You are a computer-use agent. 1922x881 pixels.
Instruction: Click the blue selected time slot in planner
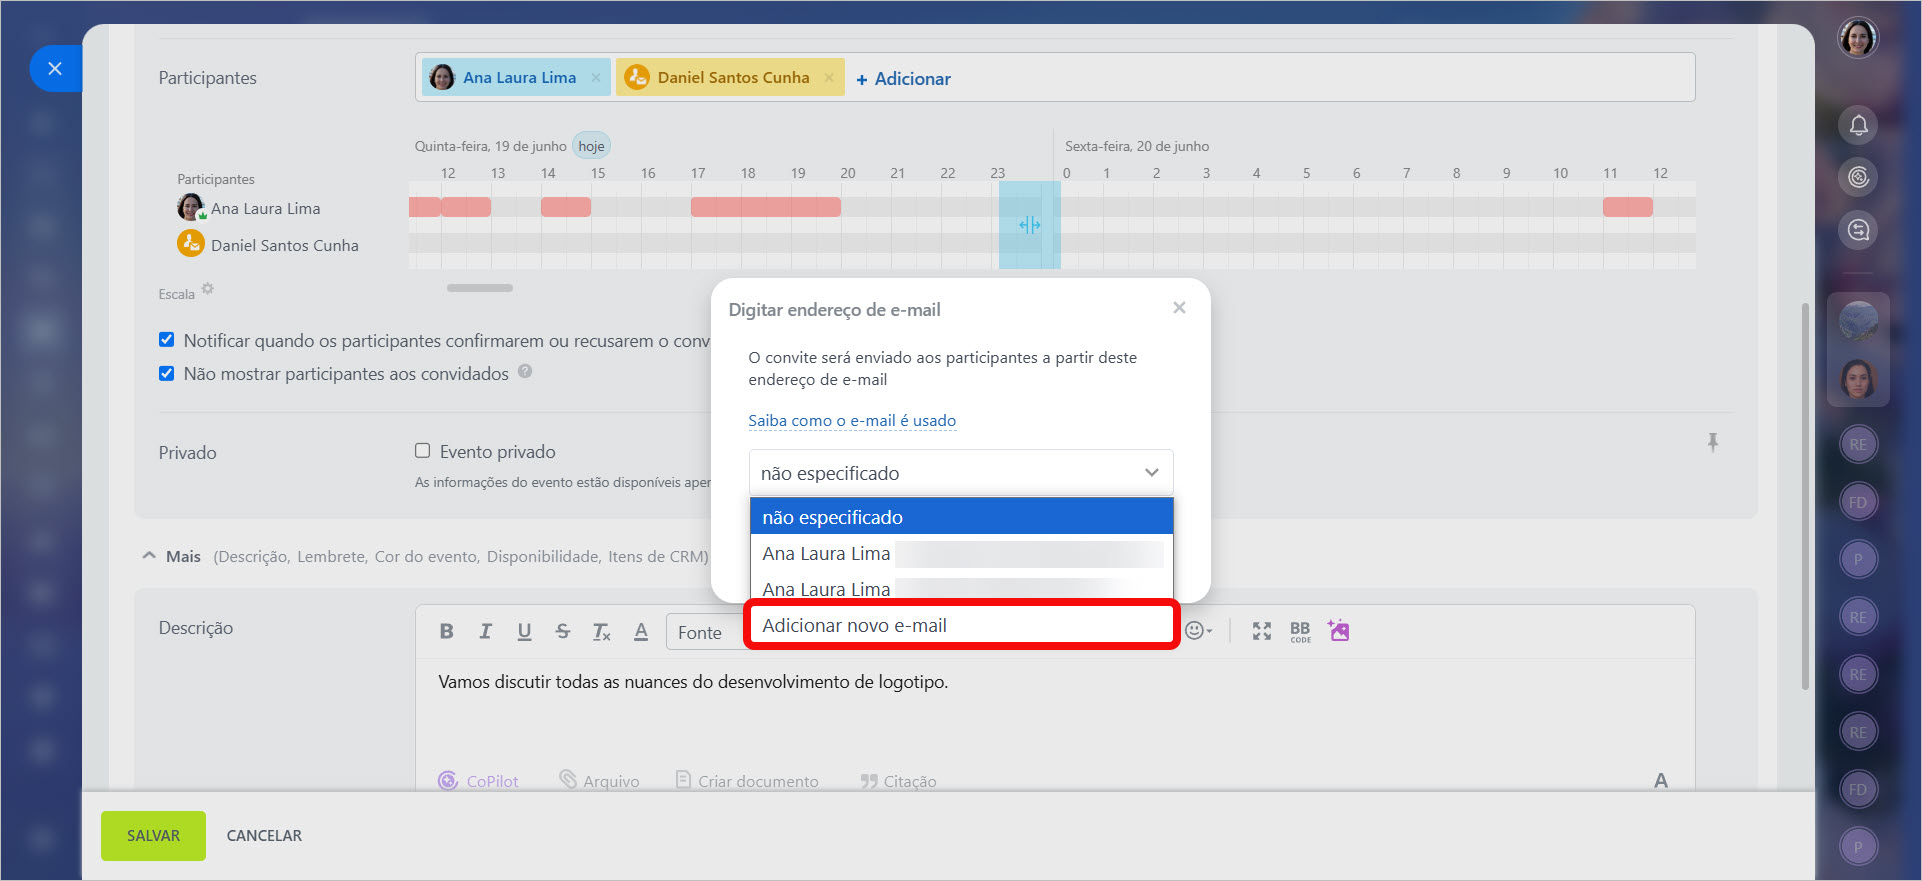tap(1029, 225)
